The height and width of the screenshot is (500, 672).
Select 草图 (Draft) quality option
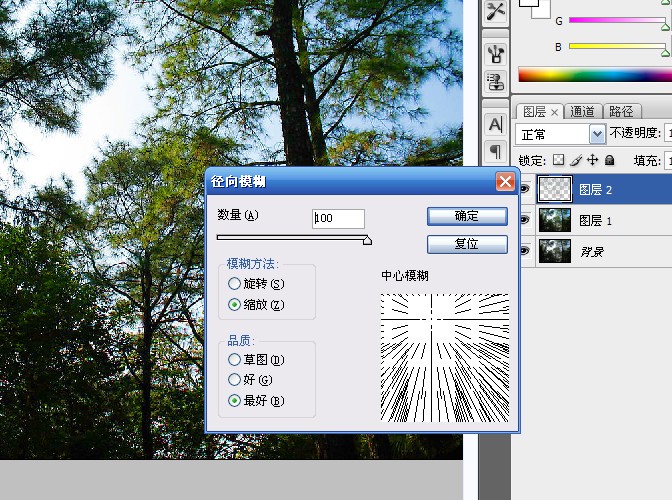(x=235, y=359)
